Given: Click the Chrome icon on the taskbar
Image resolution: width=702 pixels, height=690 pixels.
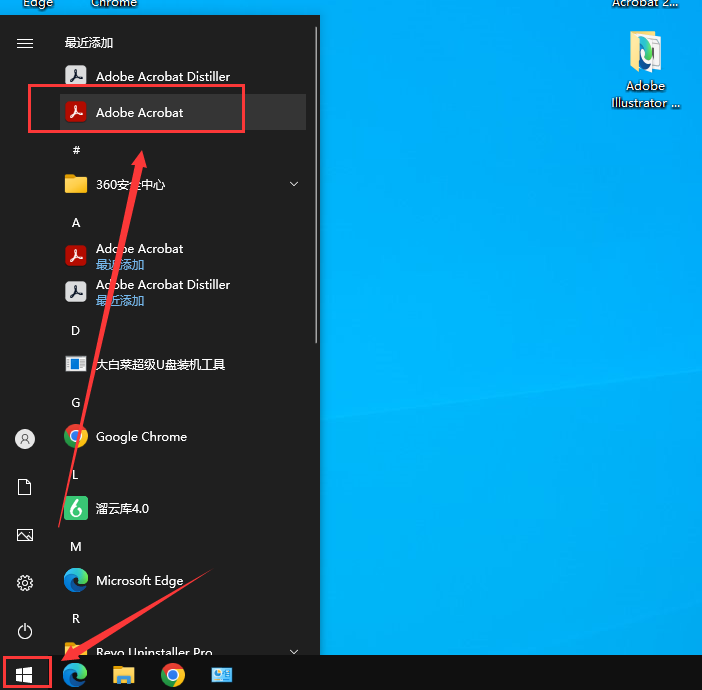Looking at the screenshot, I should coord(173,675).
